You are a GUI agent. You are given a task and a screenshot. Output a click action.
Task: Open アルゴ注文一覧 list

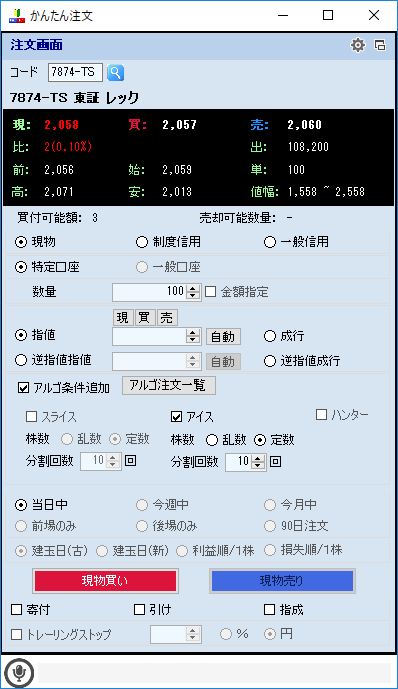click(169, 385)
